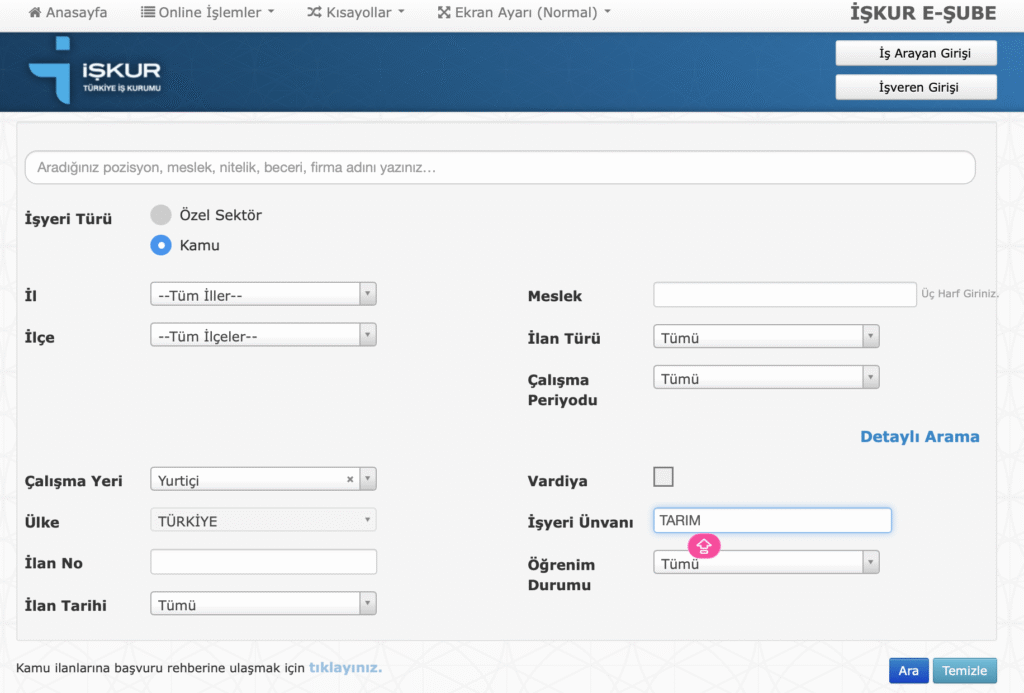This screenshot has width=1024, height=693.
Task: Open the İl province dropdown
Action: point(263,295)
